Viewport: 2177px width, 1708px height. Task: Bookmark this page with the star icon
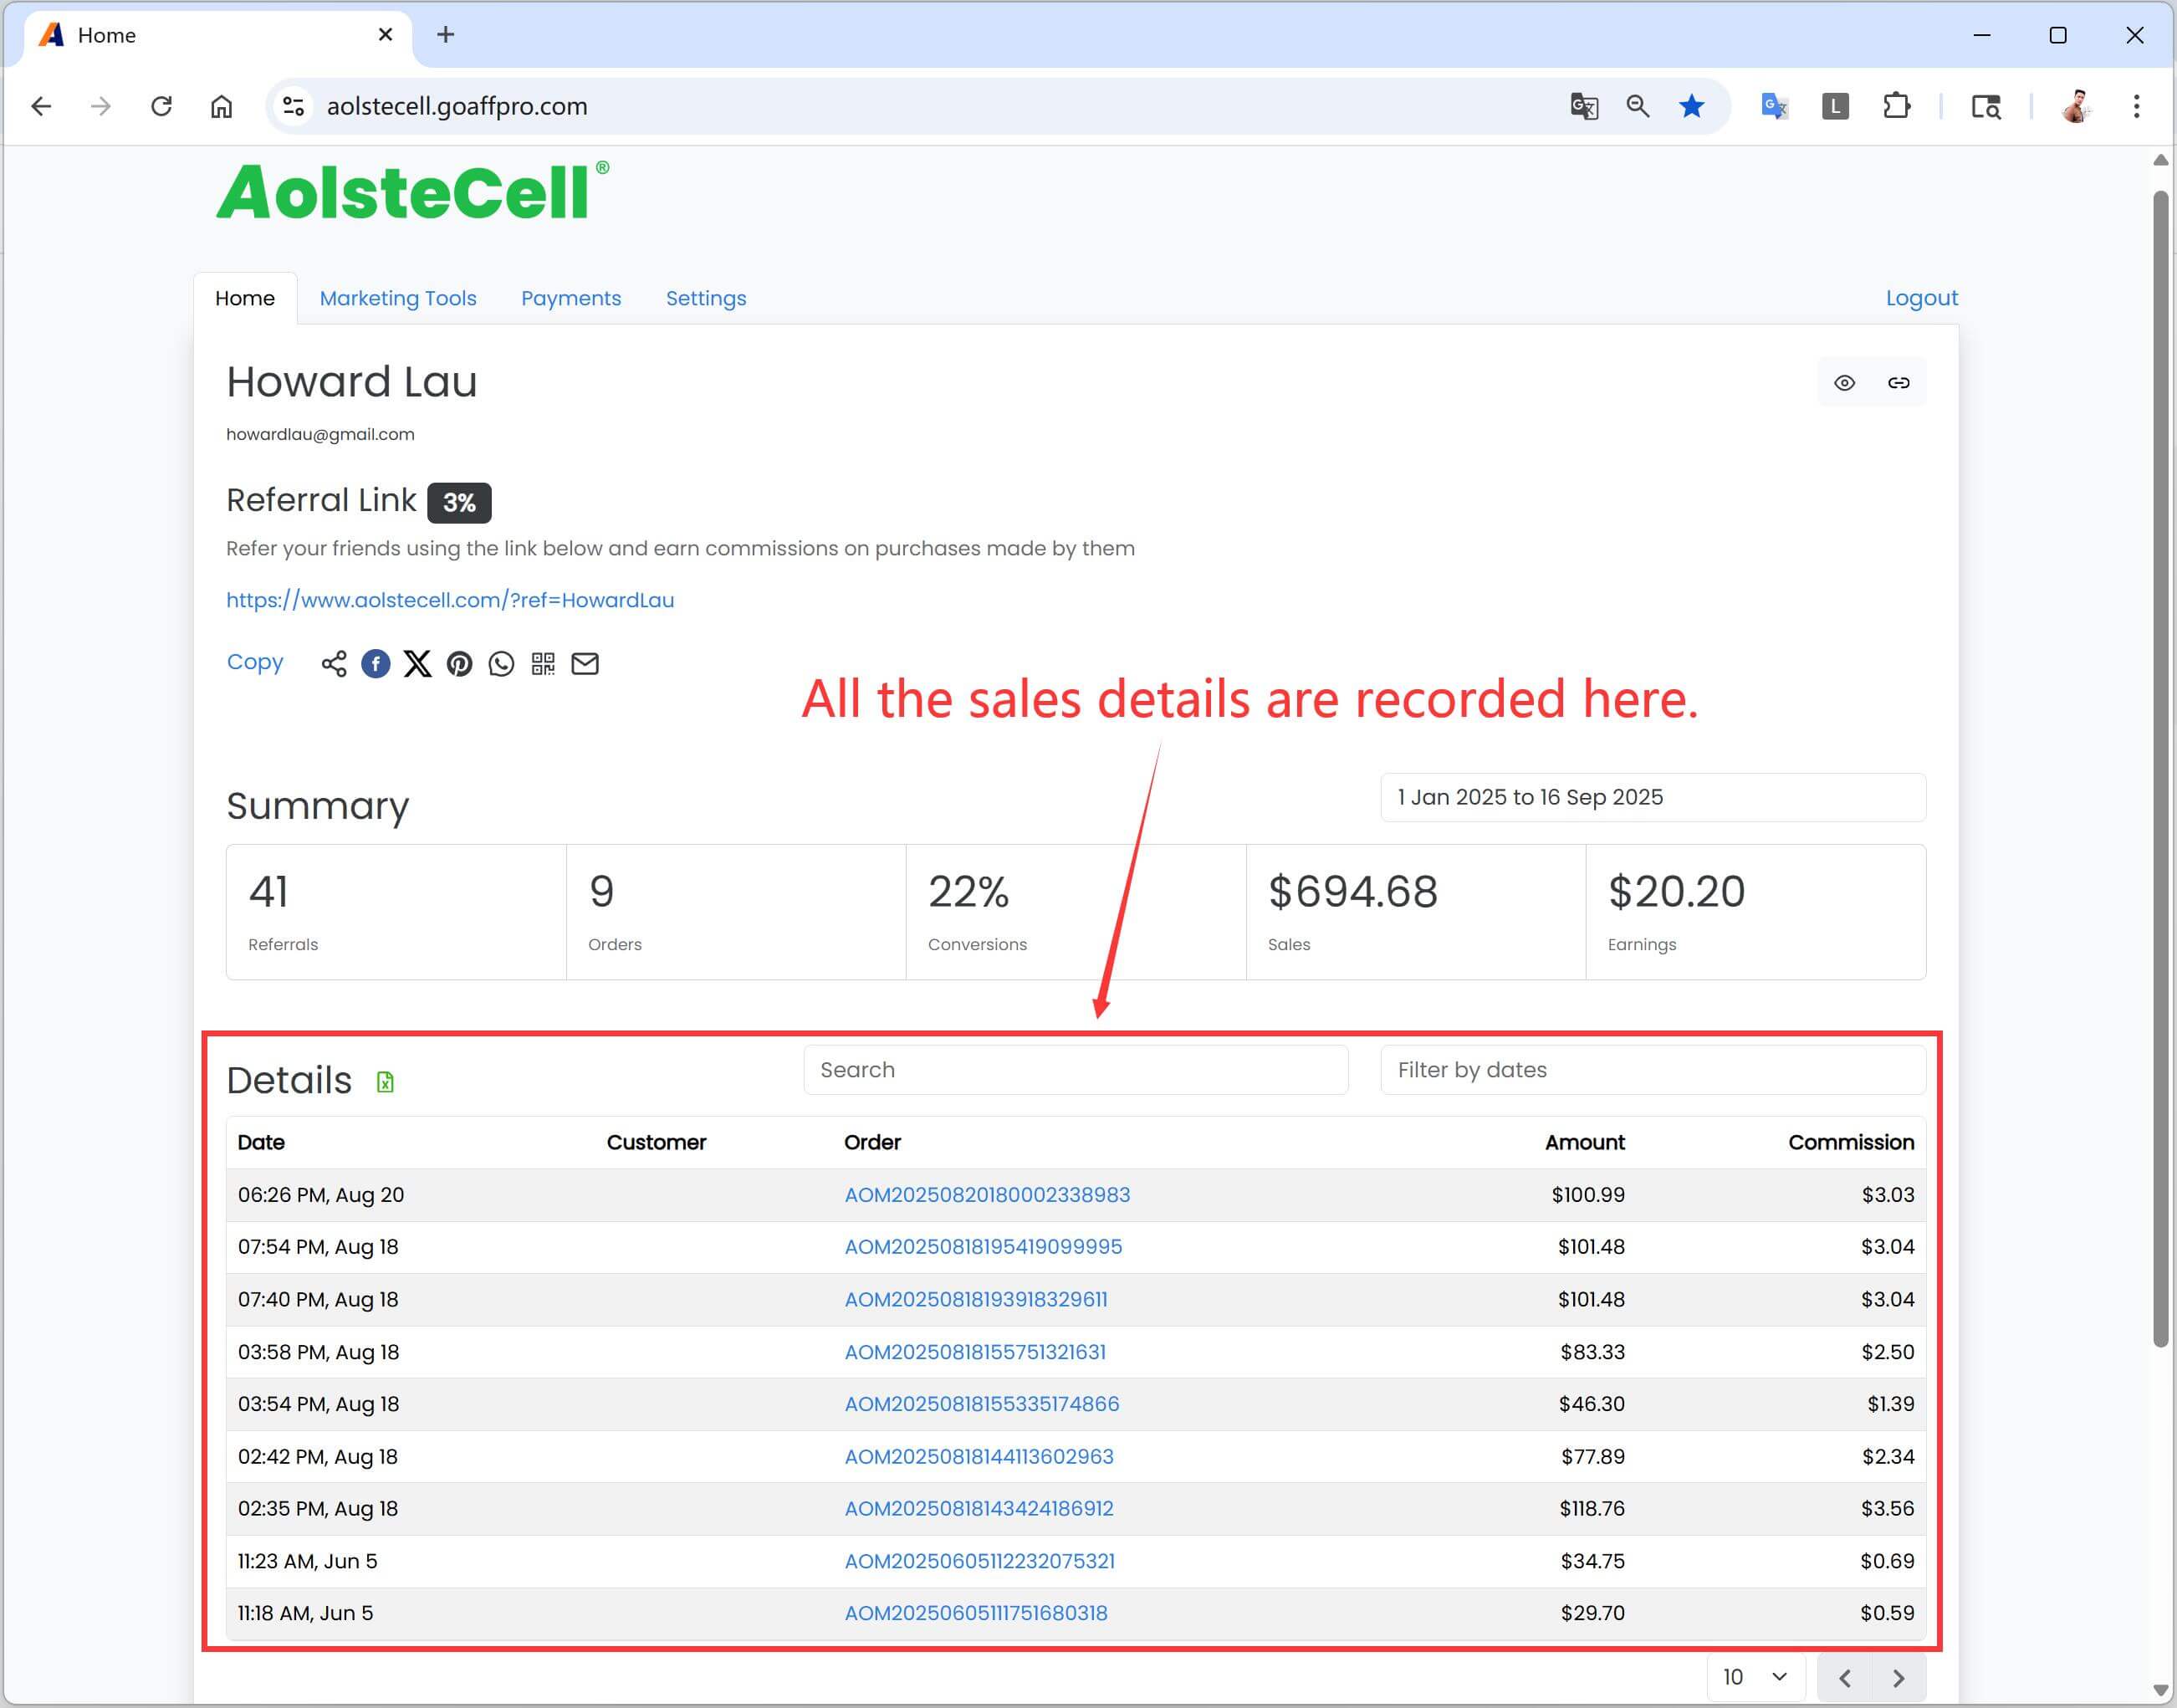[x=1691, y=106]
